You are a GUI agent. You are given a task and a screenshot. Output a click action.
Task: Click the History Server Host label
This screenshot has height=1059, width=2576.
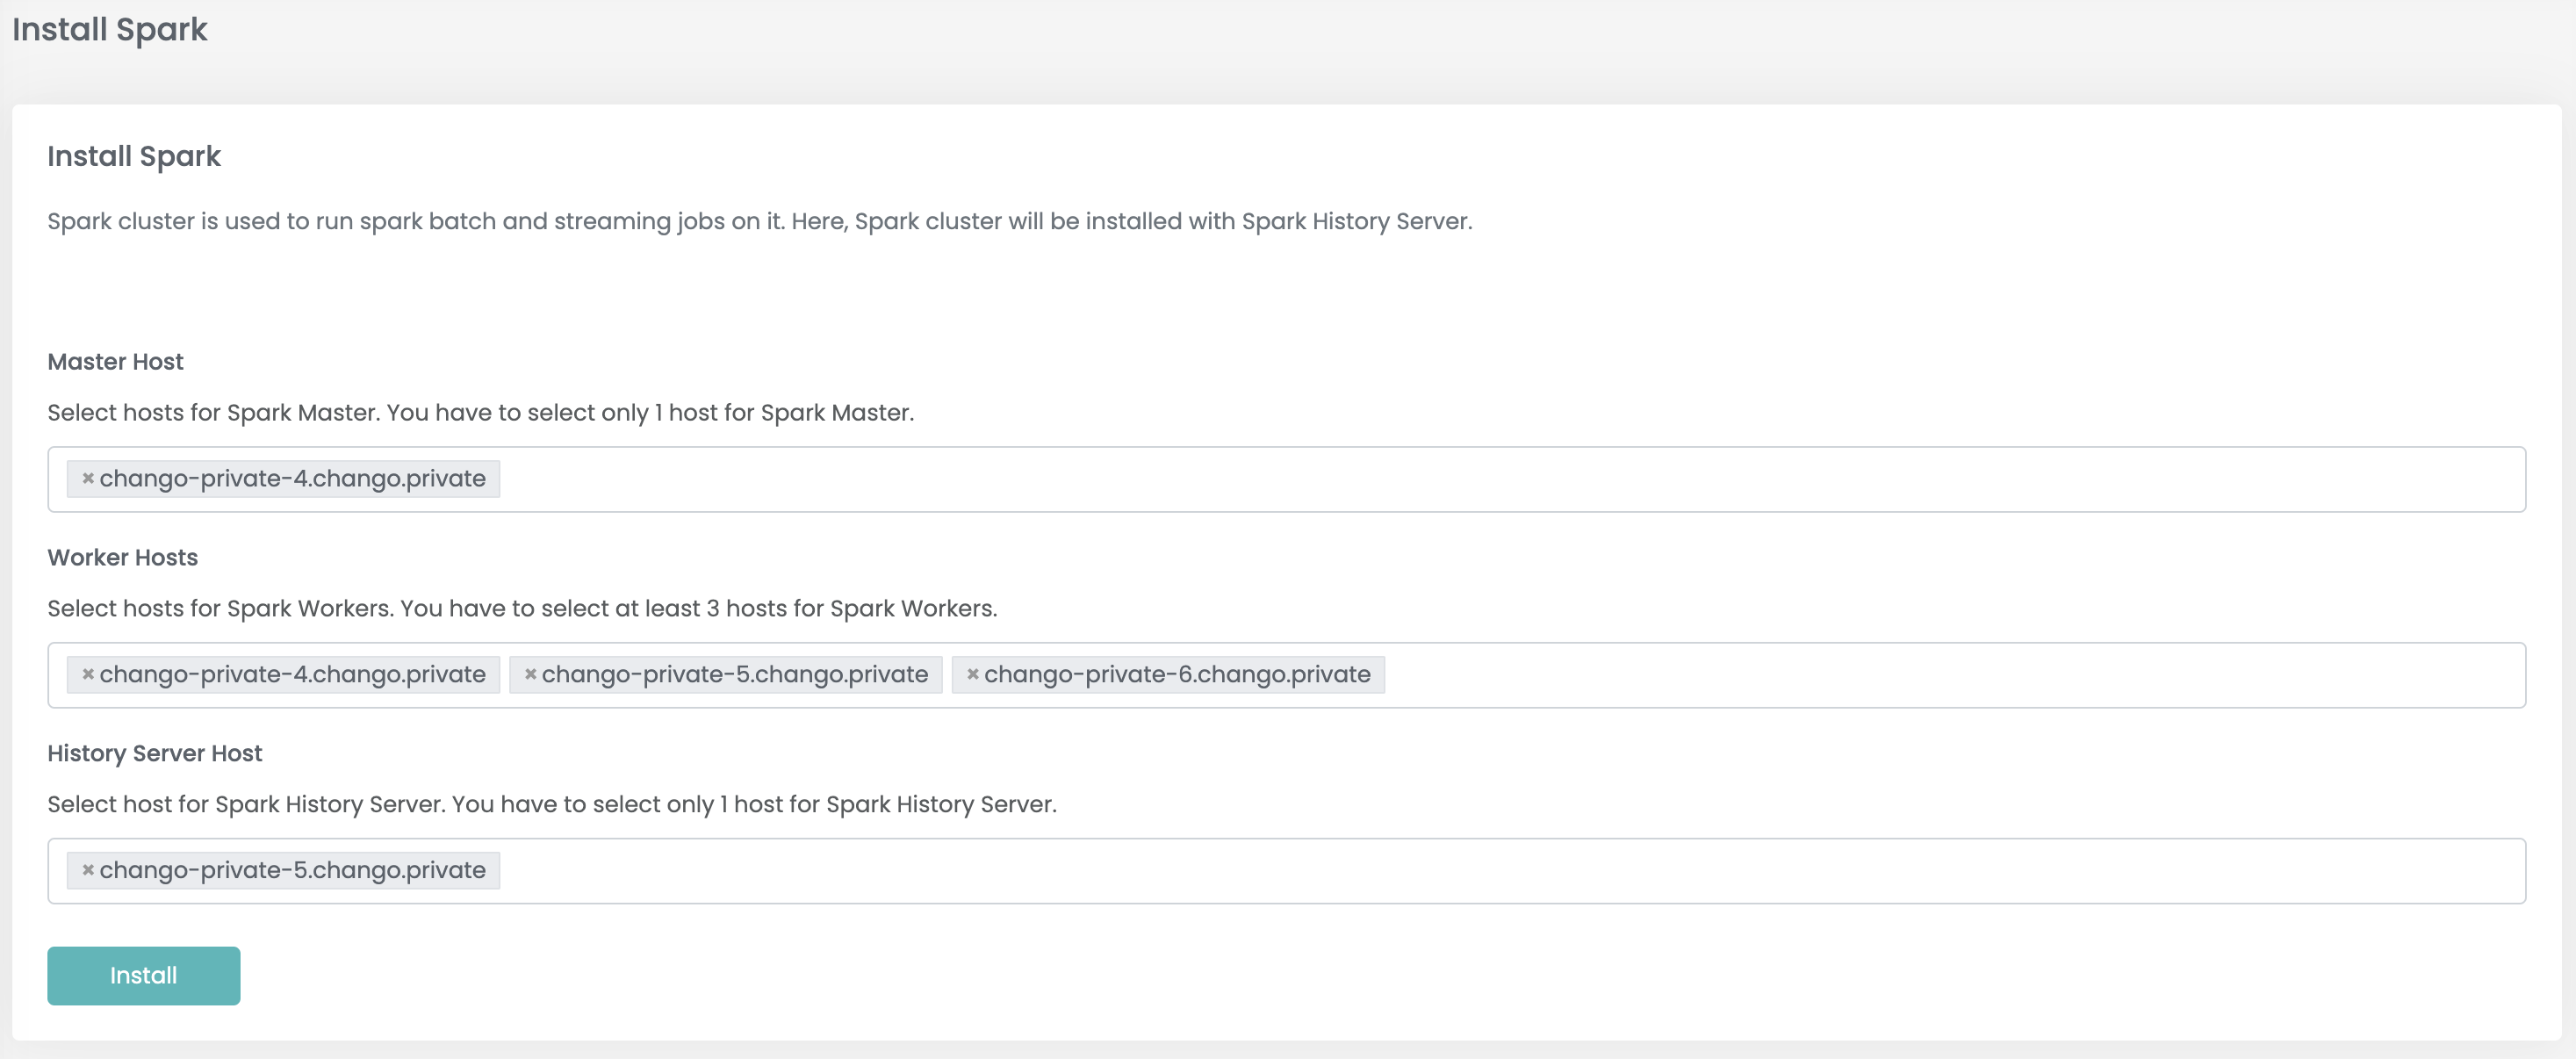click(x=154, y=754)
